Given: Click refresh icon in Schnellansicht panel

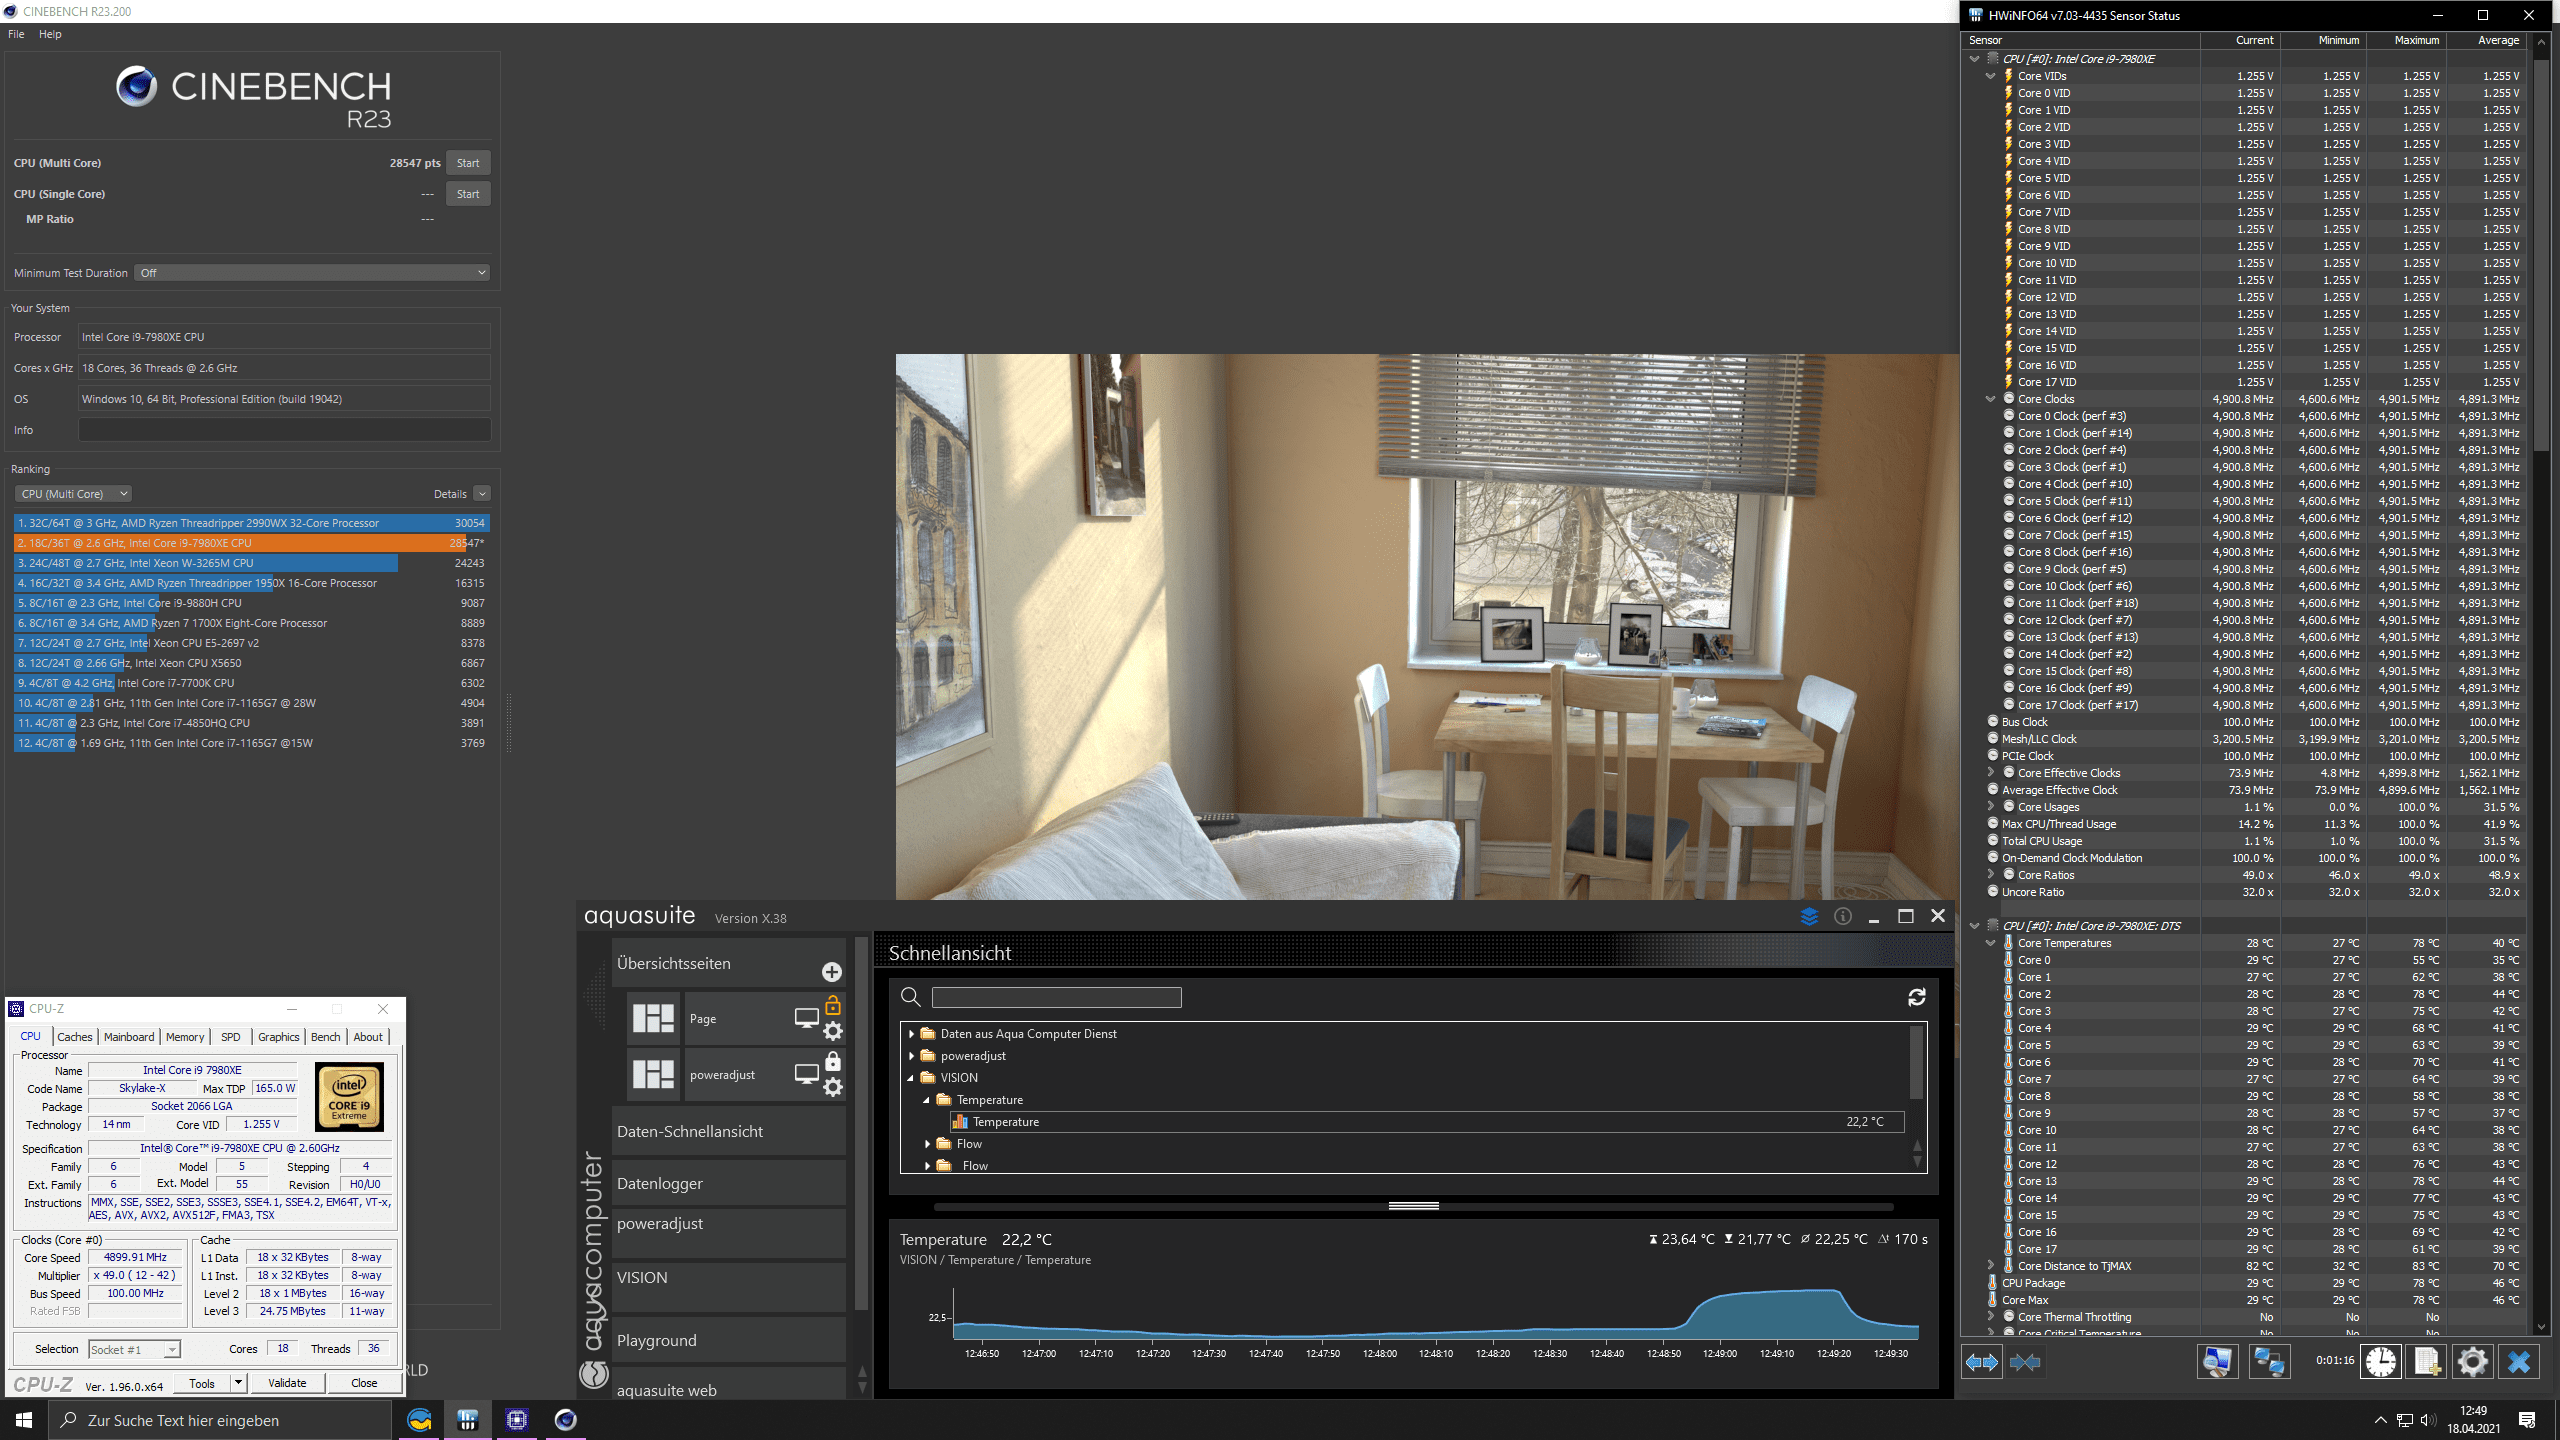Looking at the screenshot, I should pyautogui.click(x=1917, y=997).
